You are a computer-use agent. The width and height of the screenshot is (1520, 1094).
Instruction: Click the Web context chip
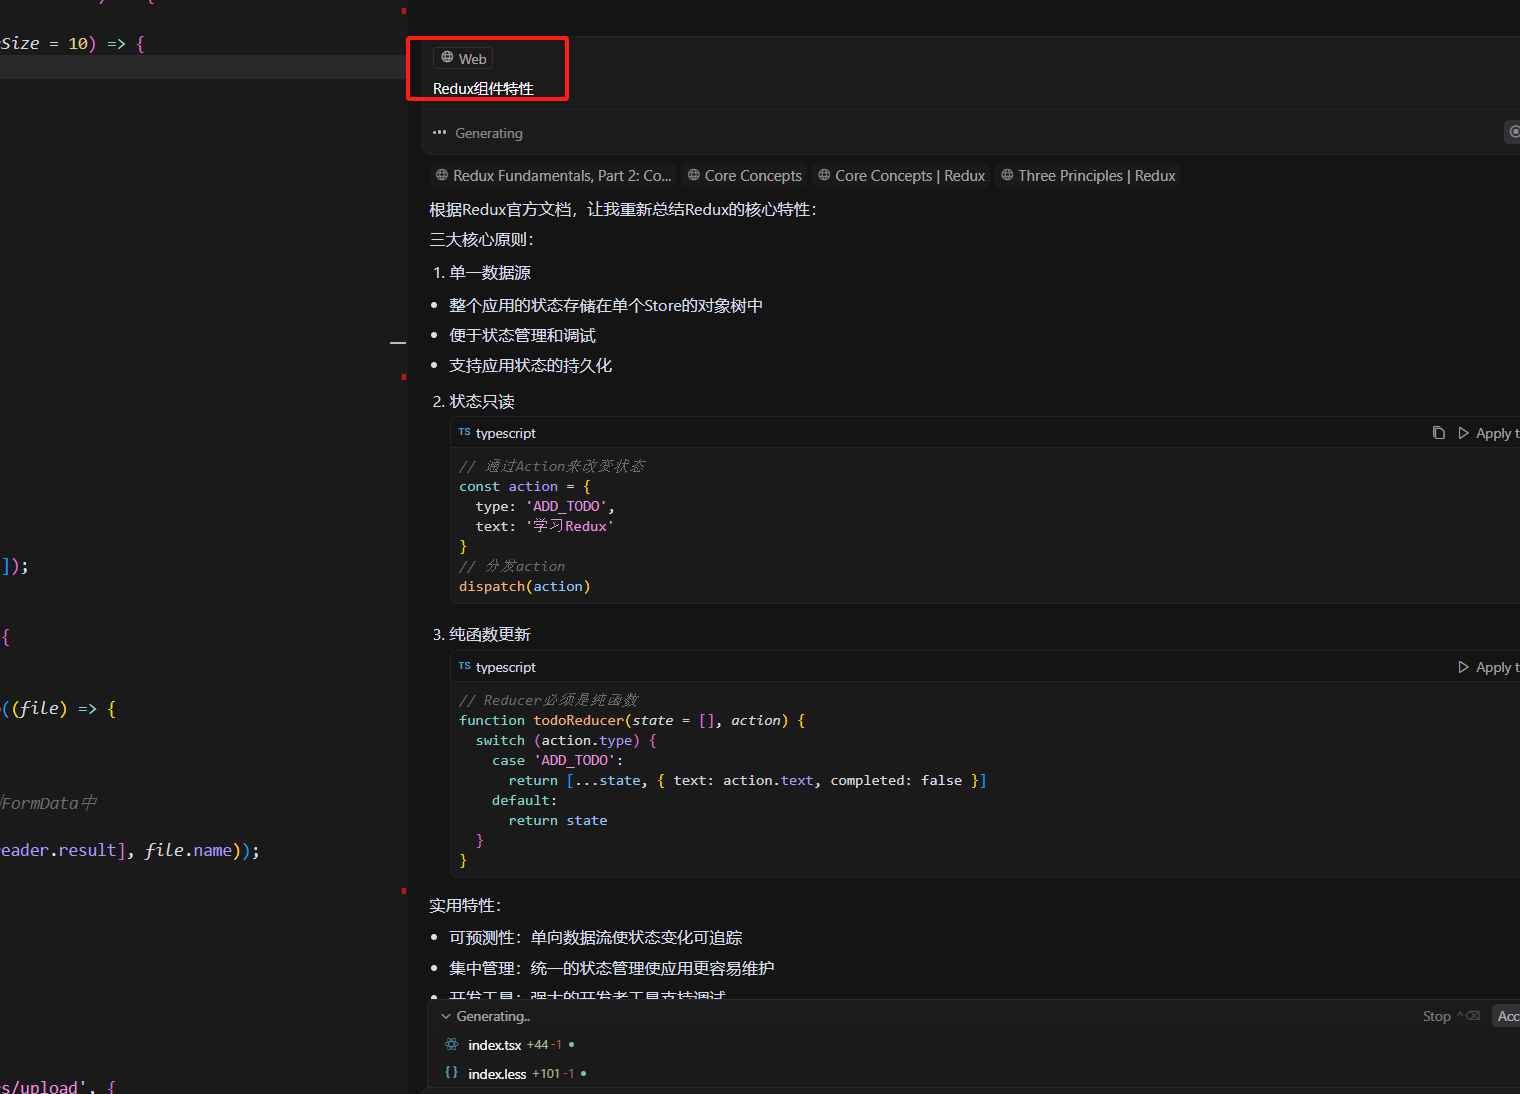(x=463, y=58)
